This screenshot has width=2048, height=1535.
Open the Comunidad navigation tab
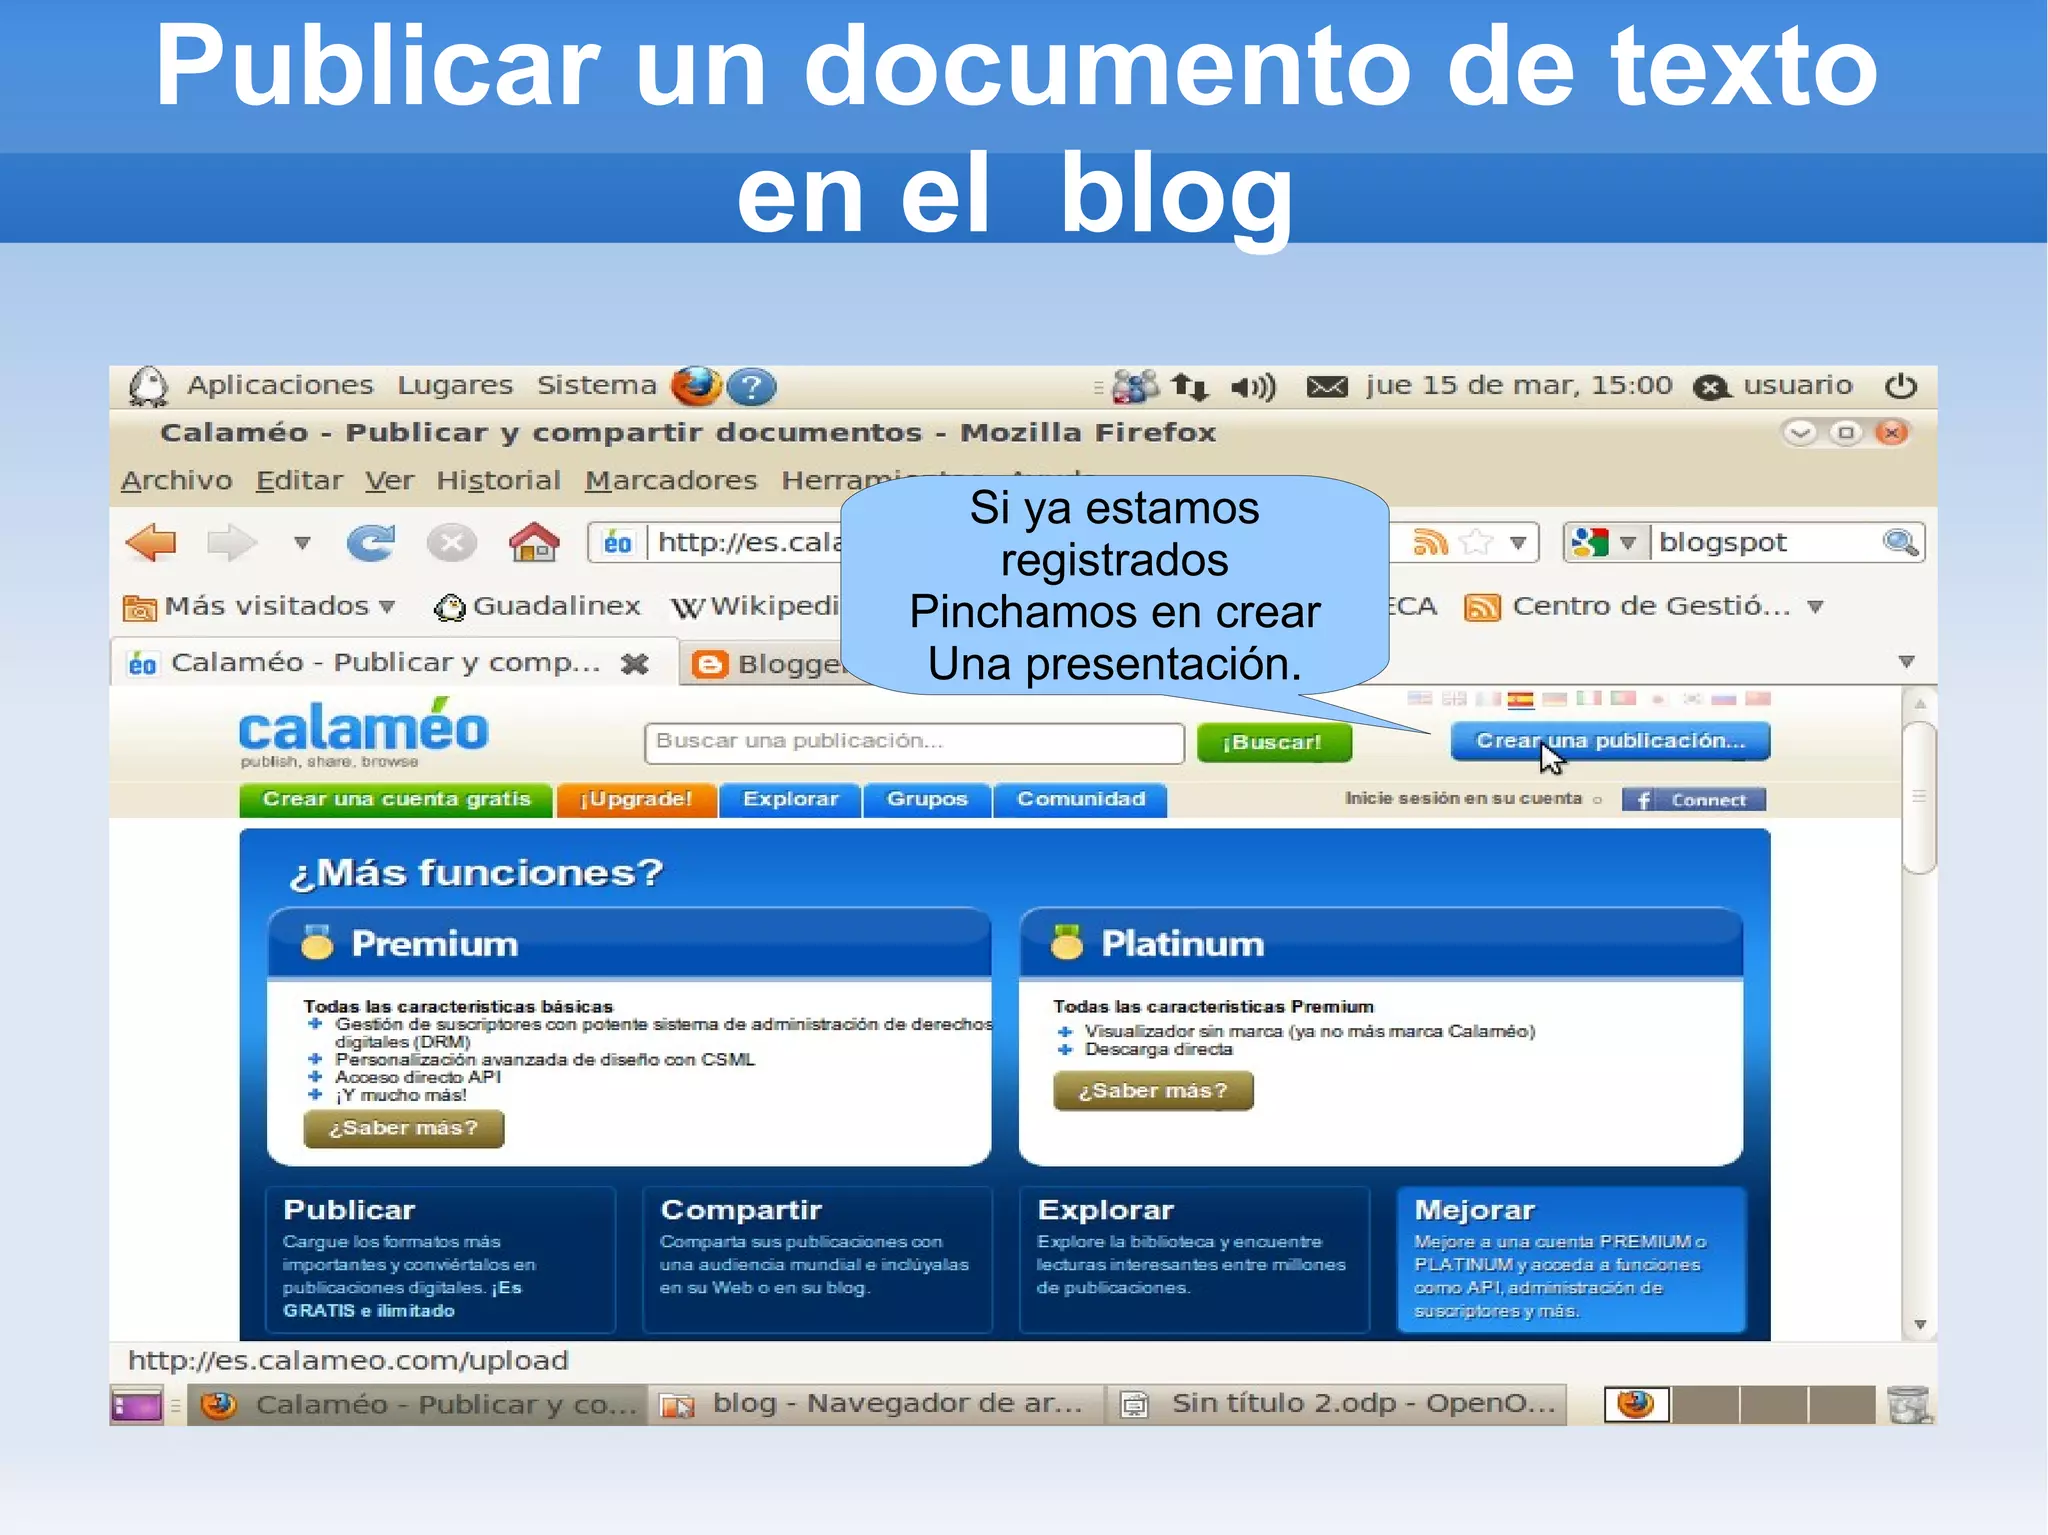coord(1080,799)
